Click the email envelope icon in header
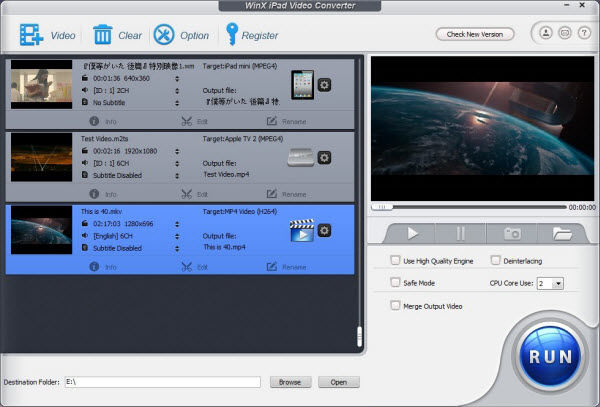Screen dimensions: 600x407 [x=565, y=33]
